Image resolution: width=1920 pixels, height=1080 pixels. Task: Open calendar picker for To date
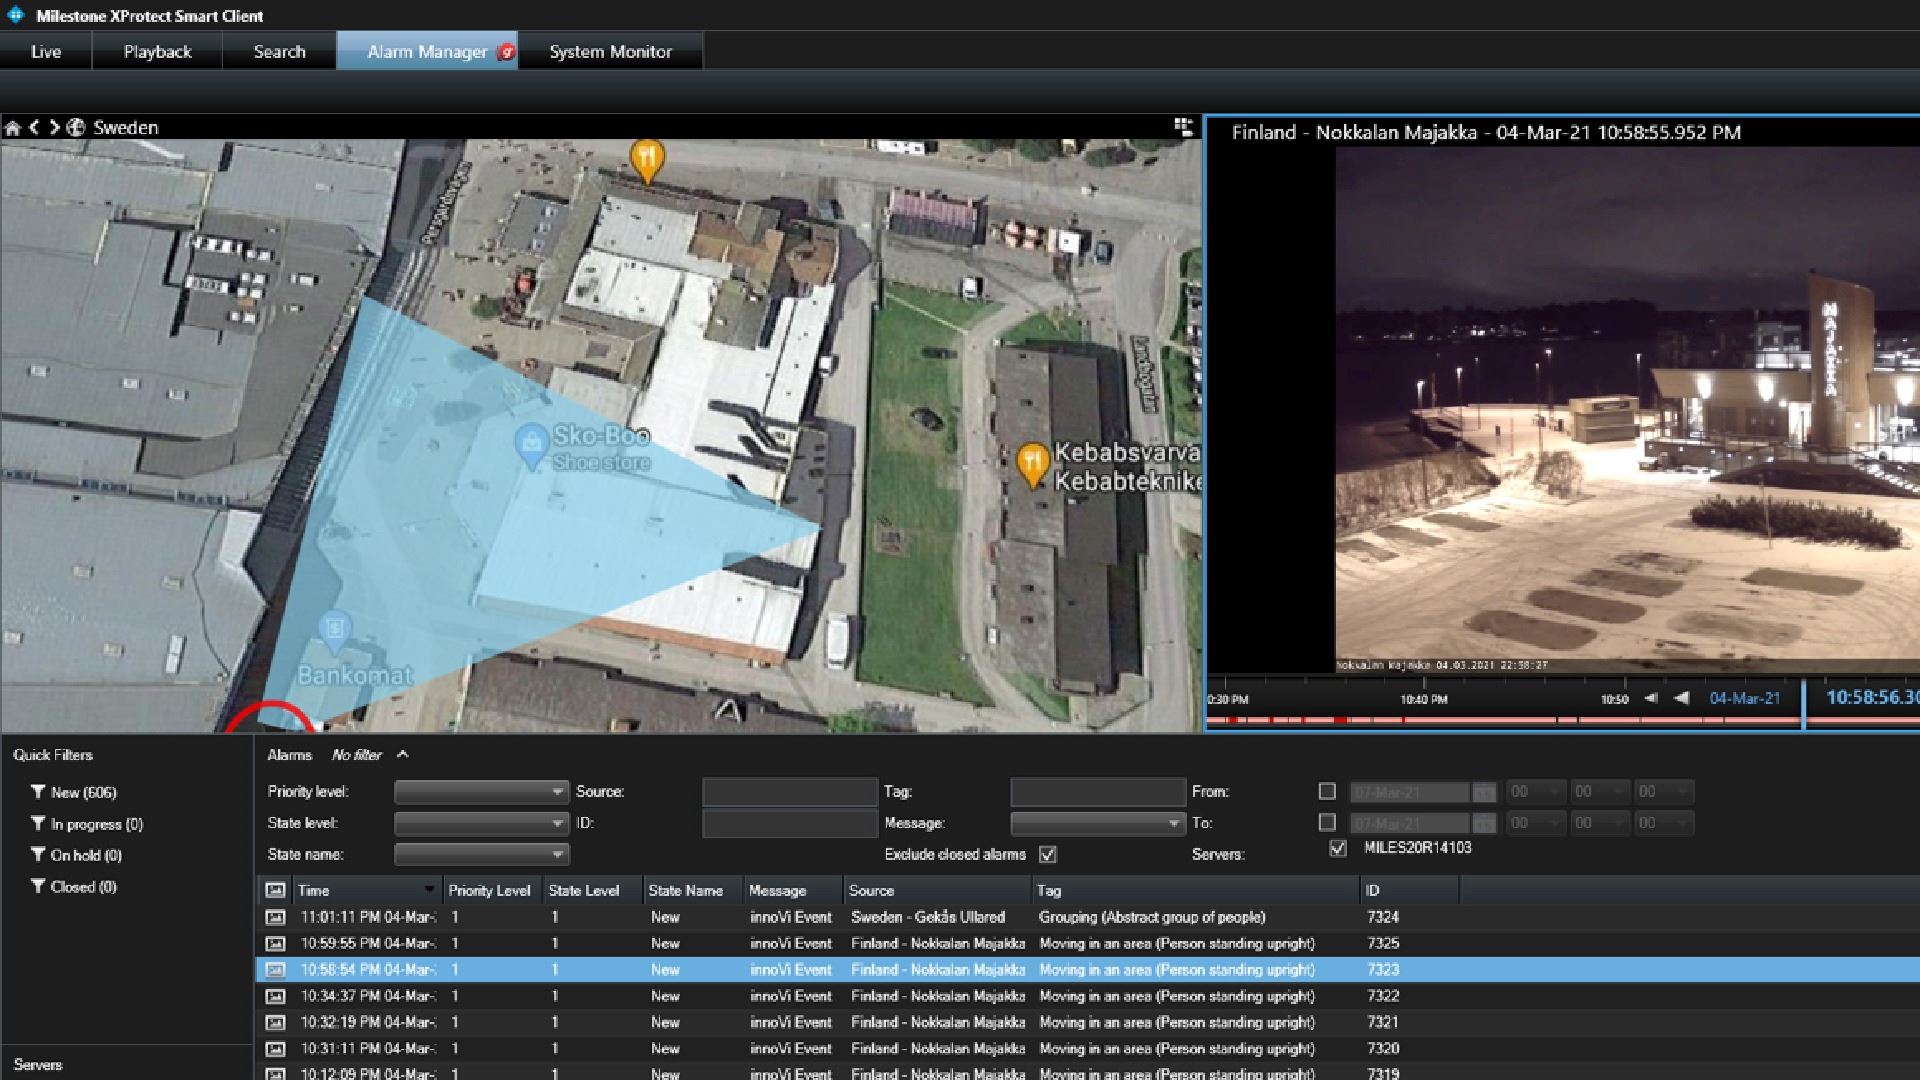tap(1484, 824)
